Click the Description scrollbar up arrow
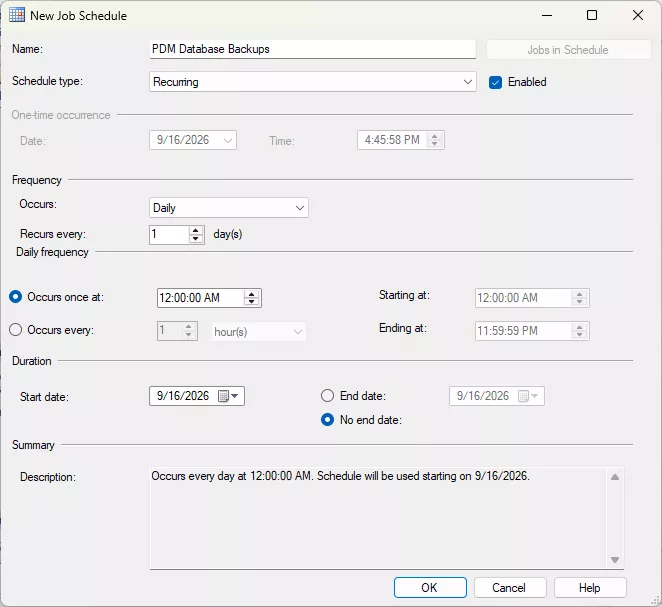The width and height of the screenshot is (662, 607). click(615, 477)
